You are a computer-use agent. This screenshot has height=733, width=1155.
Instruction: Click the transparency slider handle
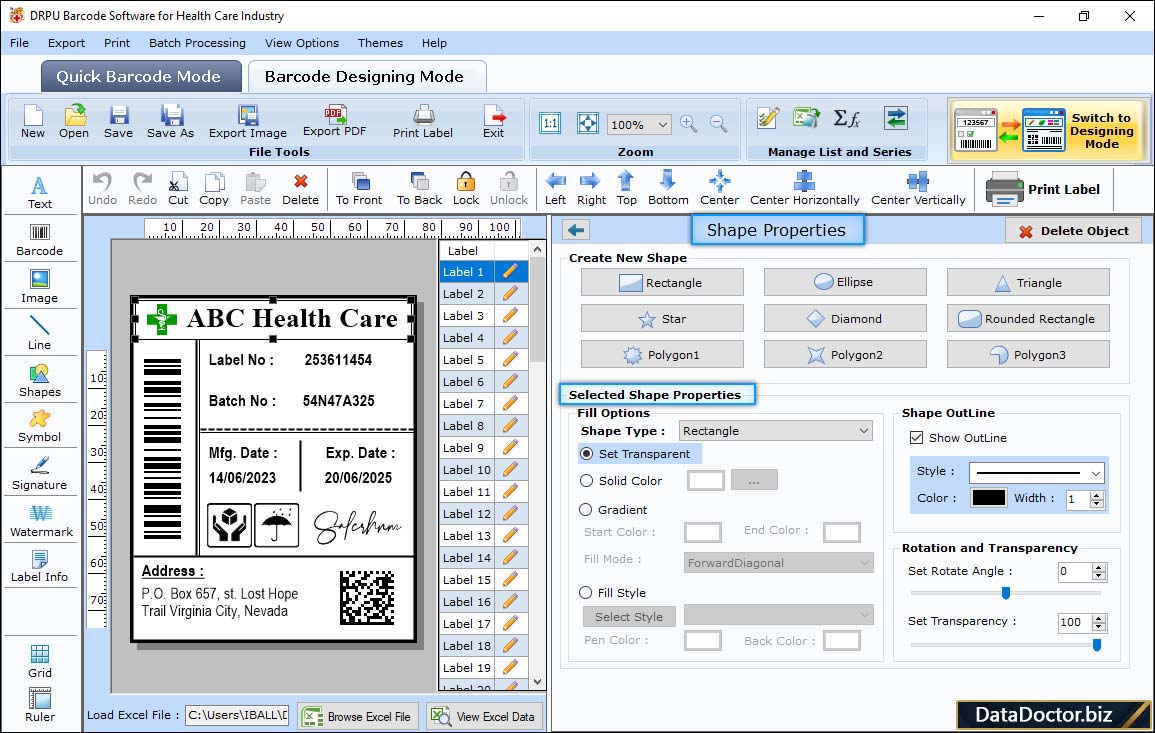click(x=1097, y=645)
